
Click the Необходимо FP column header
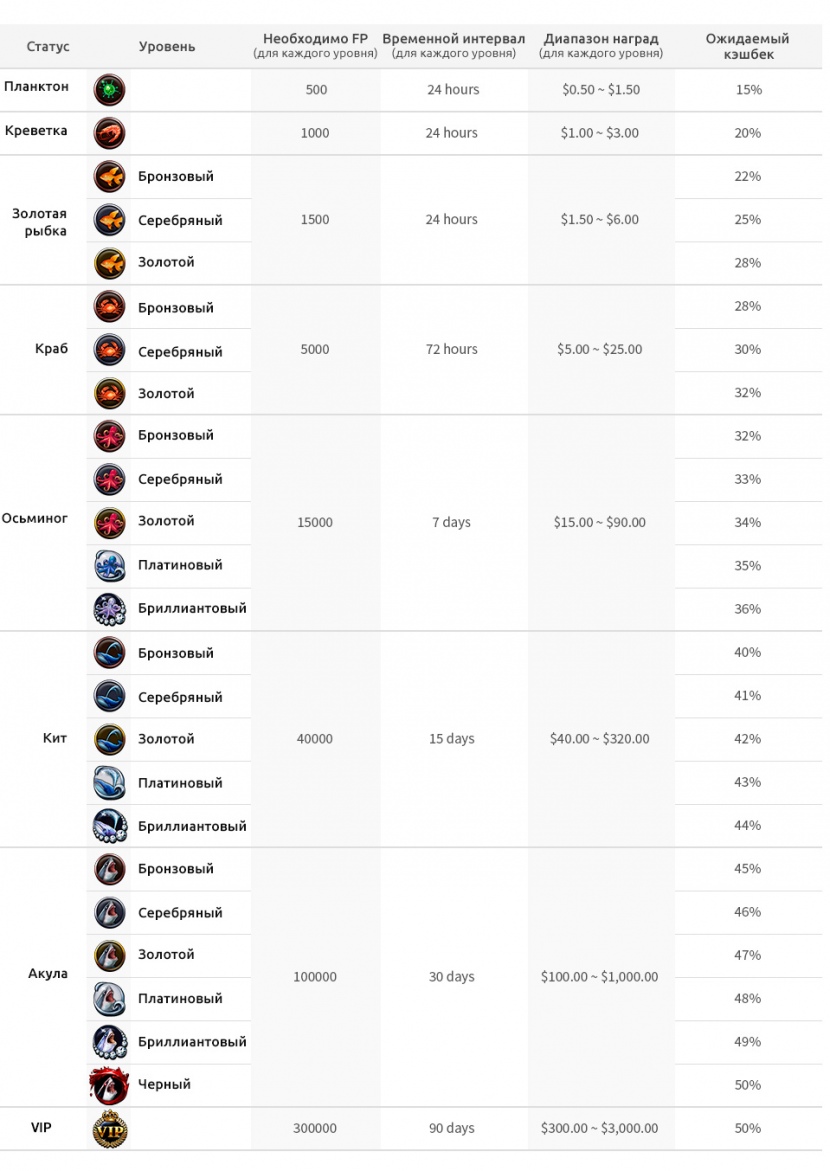click(x=315, y=46)
